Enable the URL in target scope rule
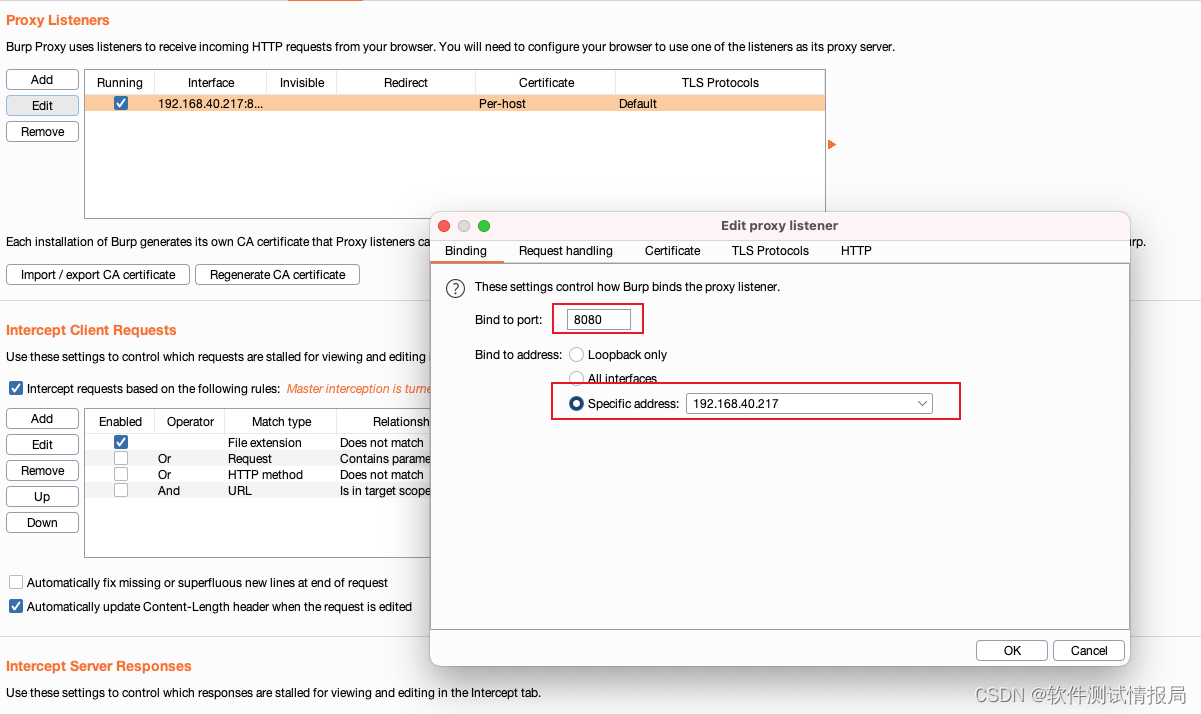The height and width of the screenshot is (714, 1201). [x=121, y=490]
